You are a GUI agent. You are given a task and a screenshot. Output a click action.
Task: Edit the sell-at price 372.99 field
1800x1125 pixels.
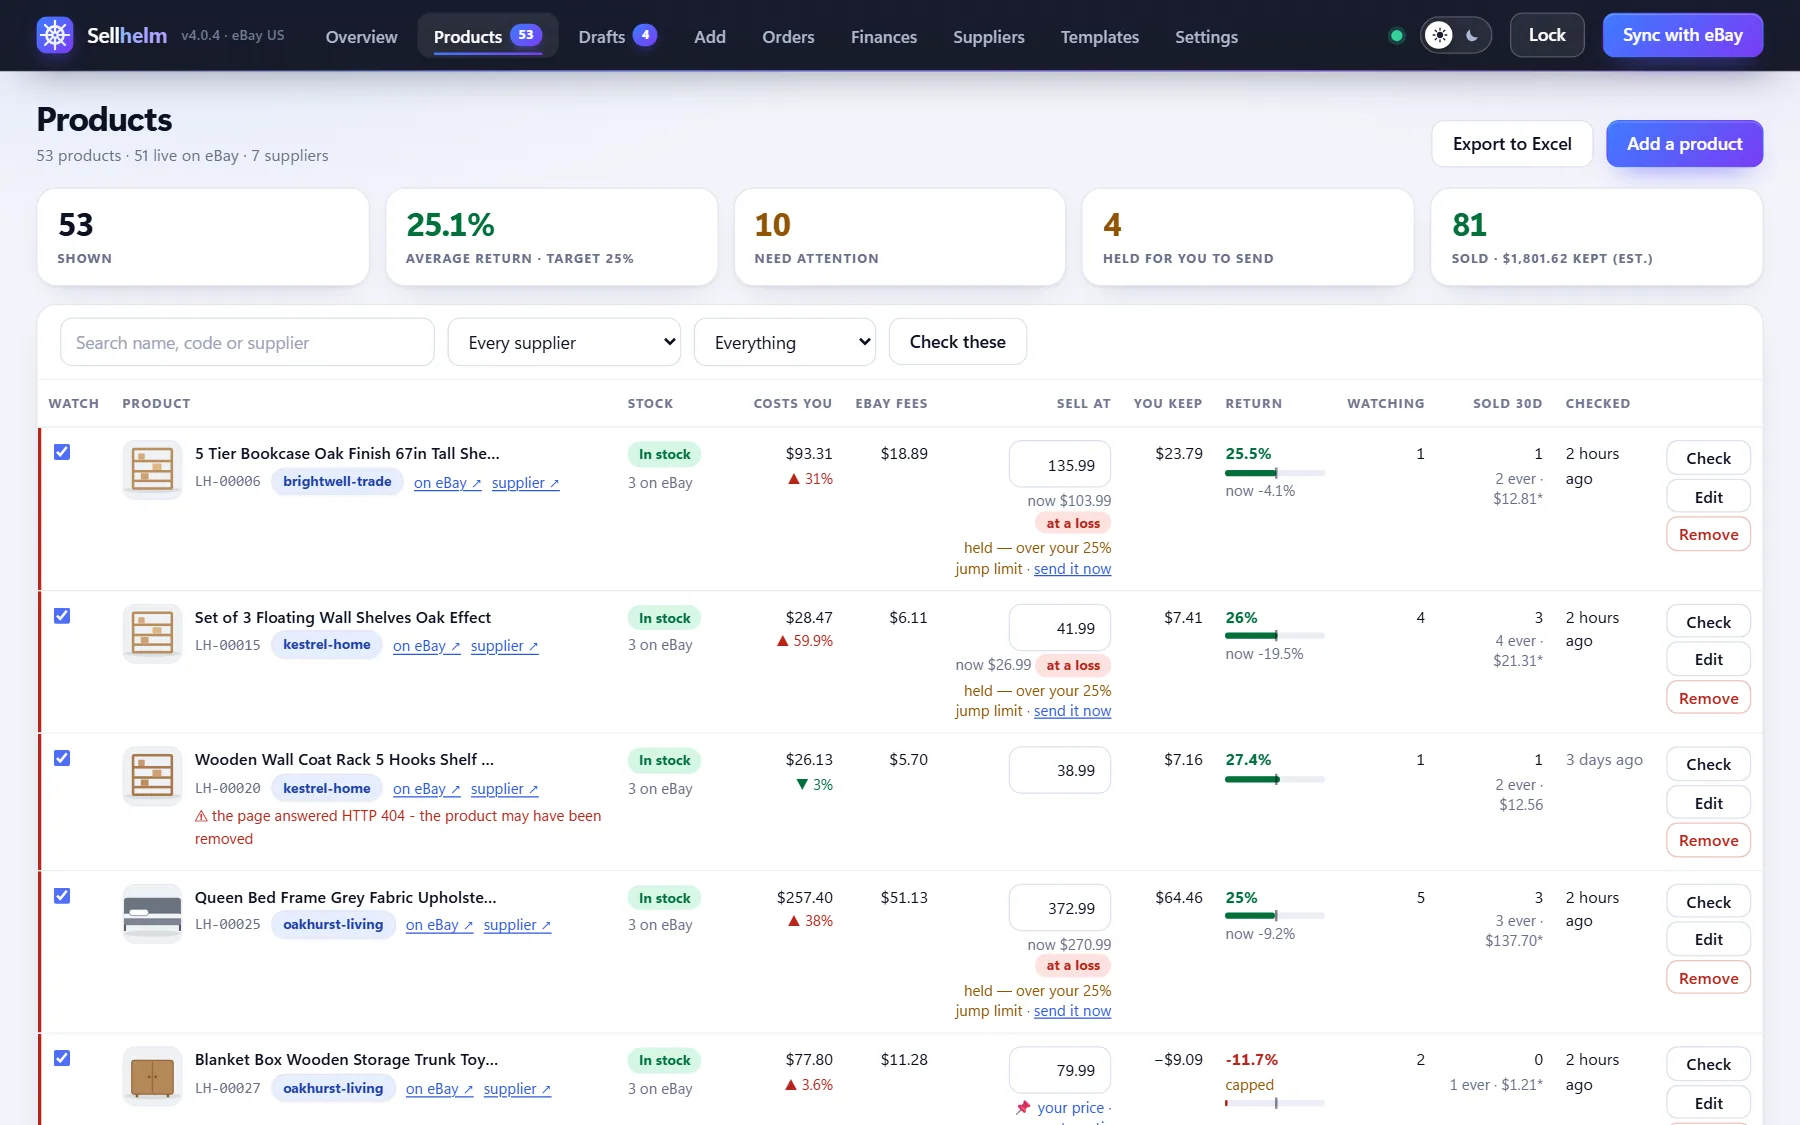(1060, 908)
